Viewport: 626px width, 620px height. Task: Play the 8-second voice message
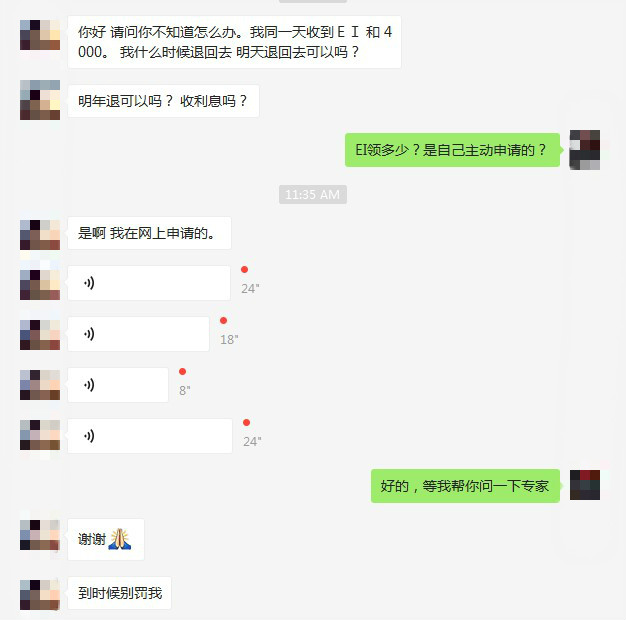click(x=118, y=385)
